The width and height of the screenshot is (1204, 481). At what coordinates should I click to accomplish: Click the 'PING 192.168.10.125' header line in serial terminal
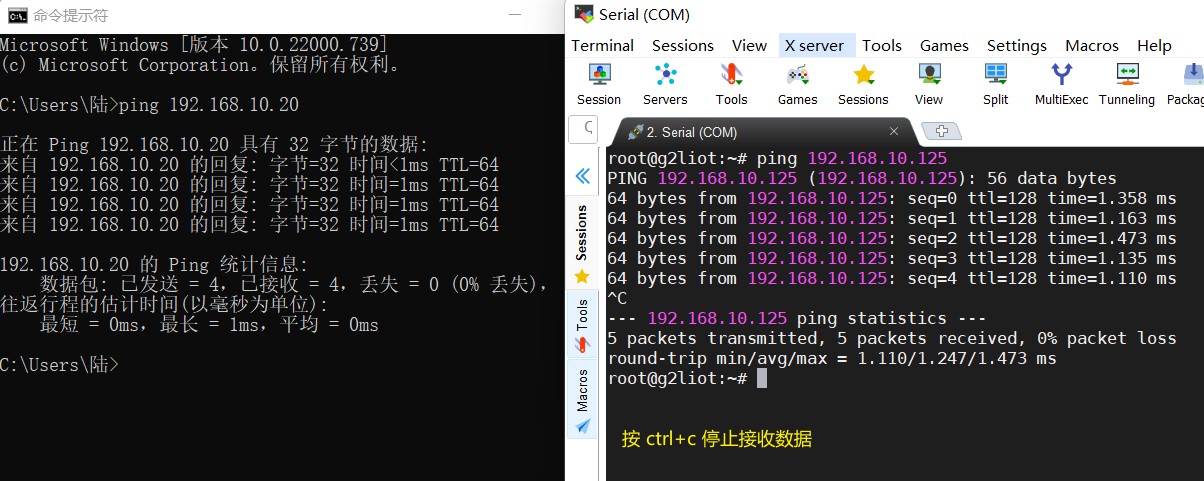coord(862,178)
